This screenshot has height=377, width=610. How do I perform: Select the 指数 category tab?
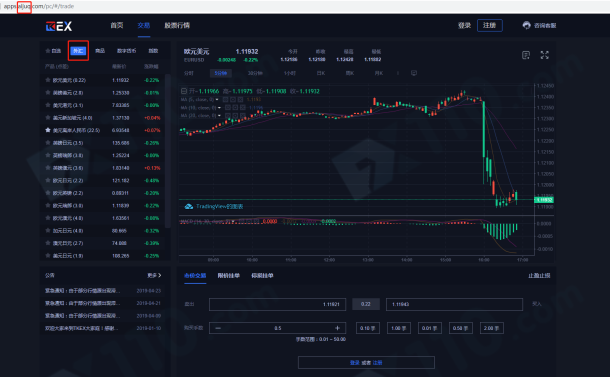pyautogui.click(x=153, y=51)
